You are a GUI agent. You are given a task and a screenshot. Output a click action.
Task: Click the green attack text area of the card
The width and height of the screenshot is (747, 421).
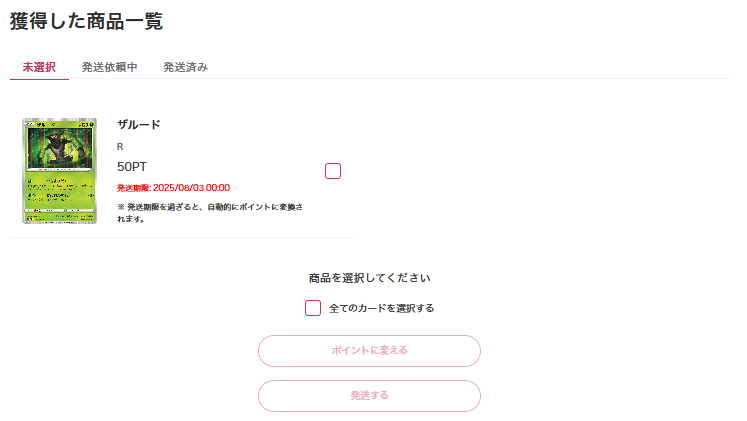[x=60, y=191]
